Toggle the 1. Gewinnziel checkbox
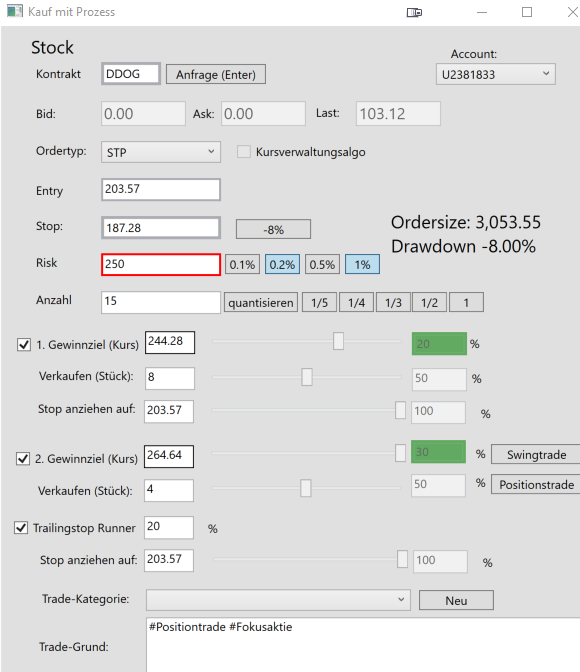This screenshot has width=580, height=672. coord(24,345)
